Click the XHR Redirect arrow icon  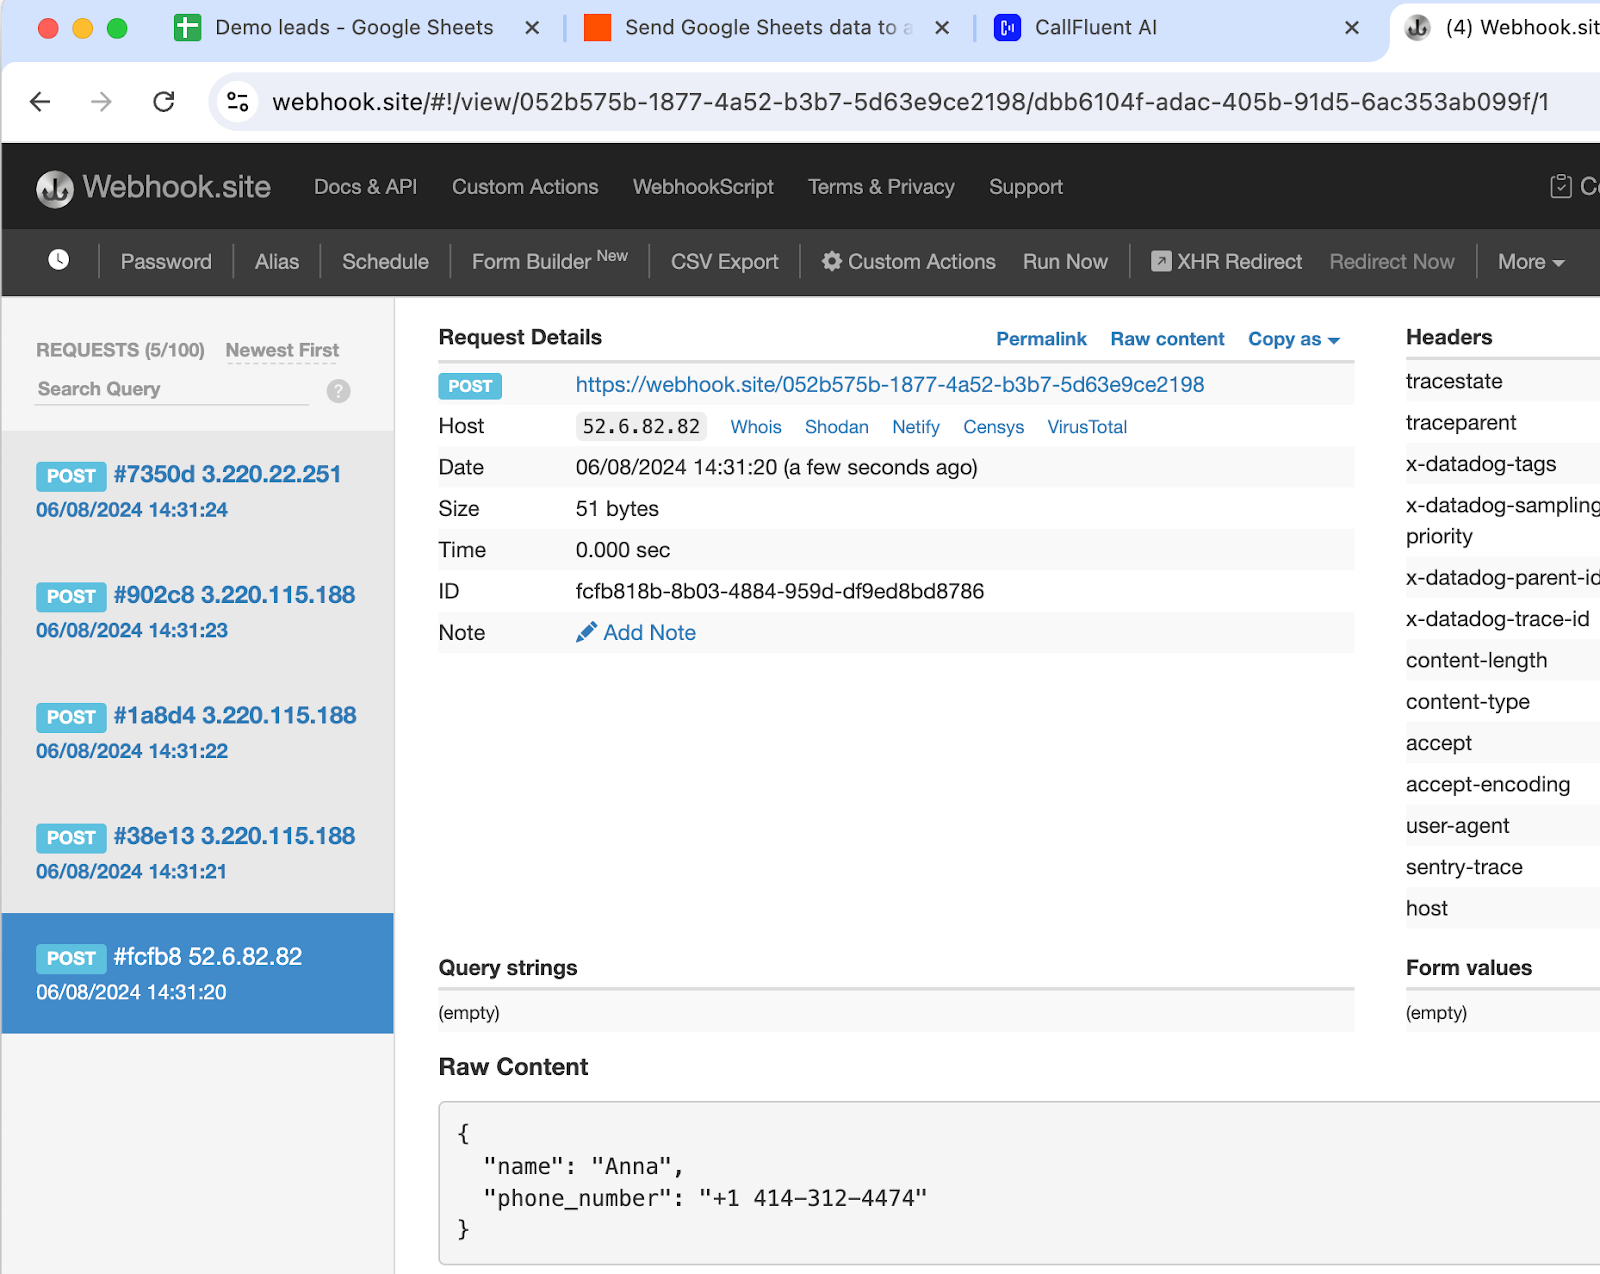tap(1161, 261)
